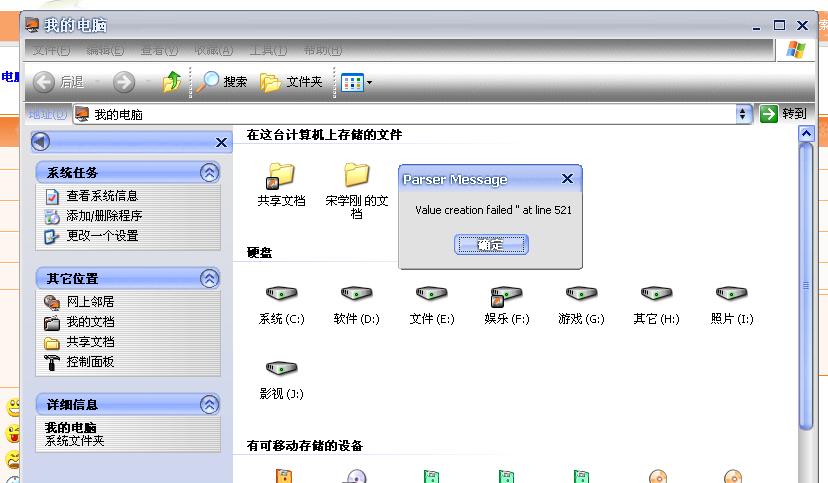Click 查看系统信息 task icon

[52, 197]
